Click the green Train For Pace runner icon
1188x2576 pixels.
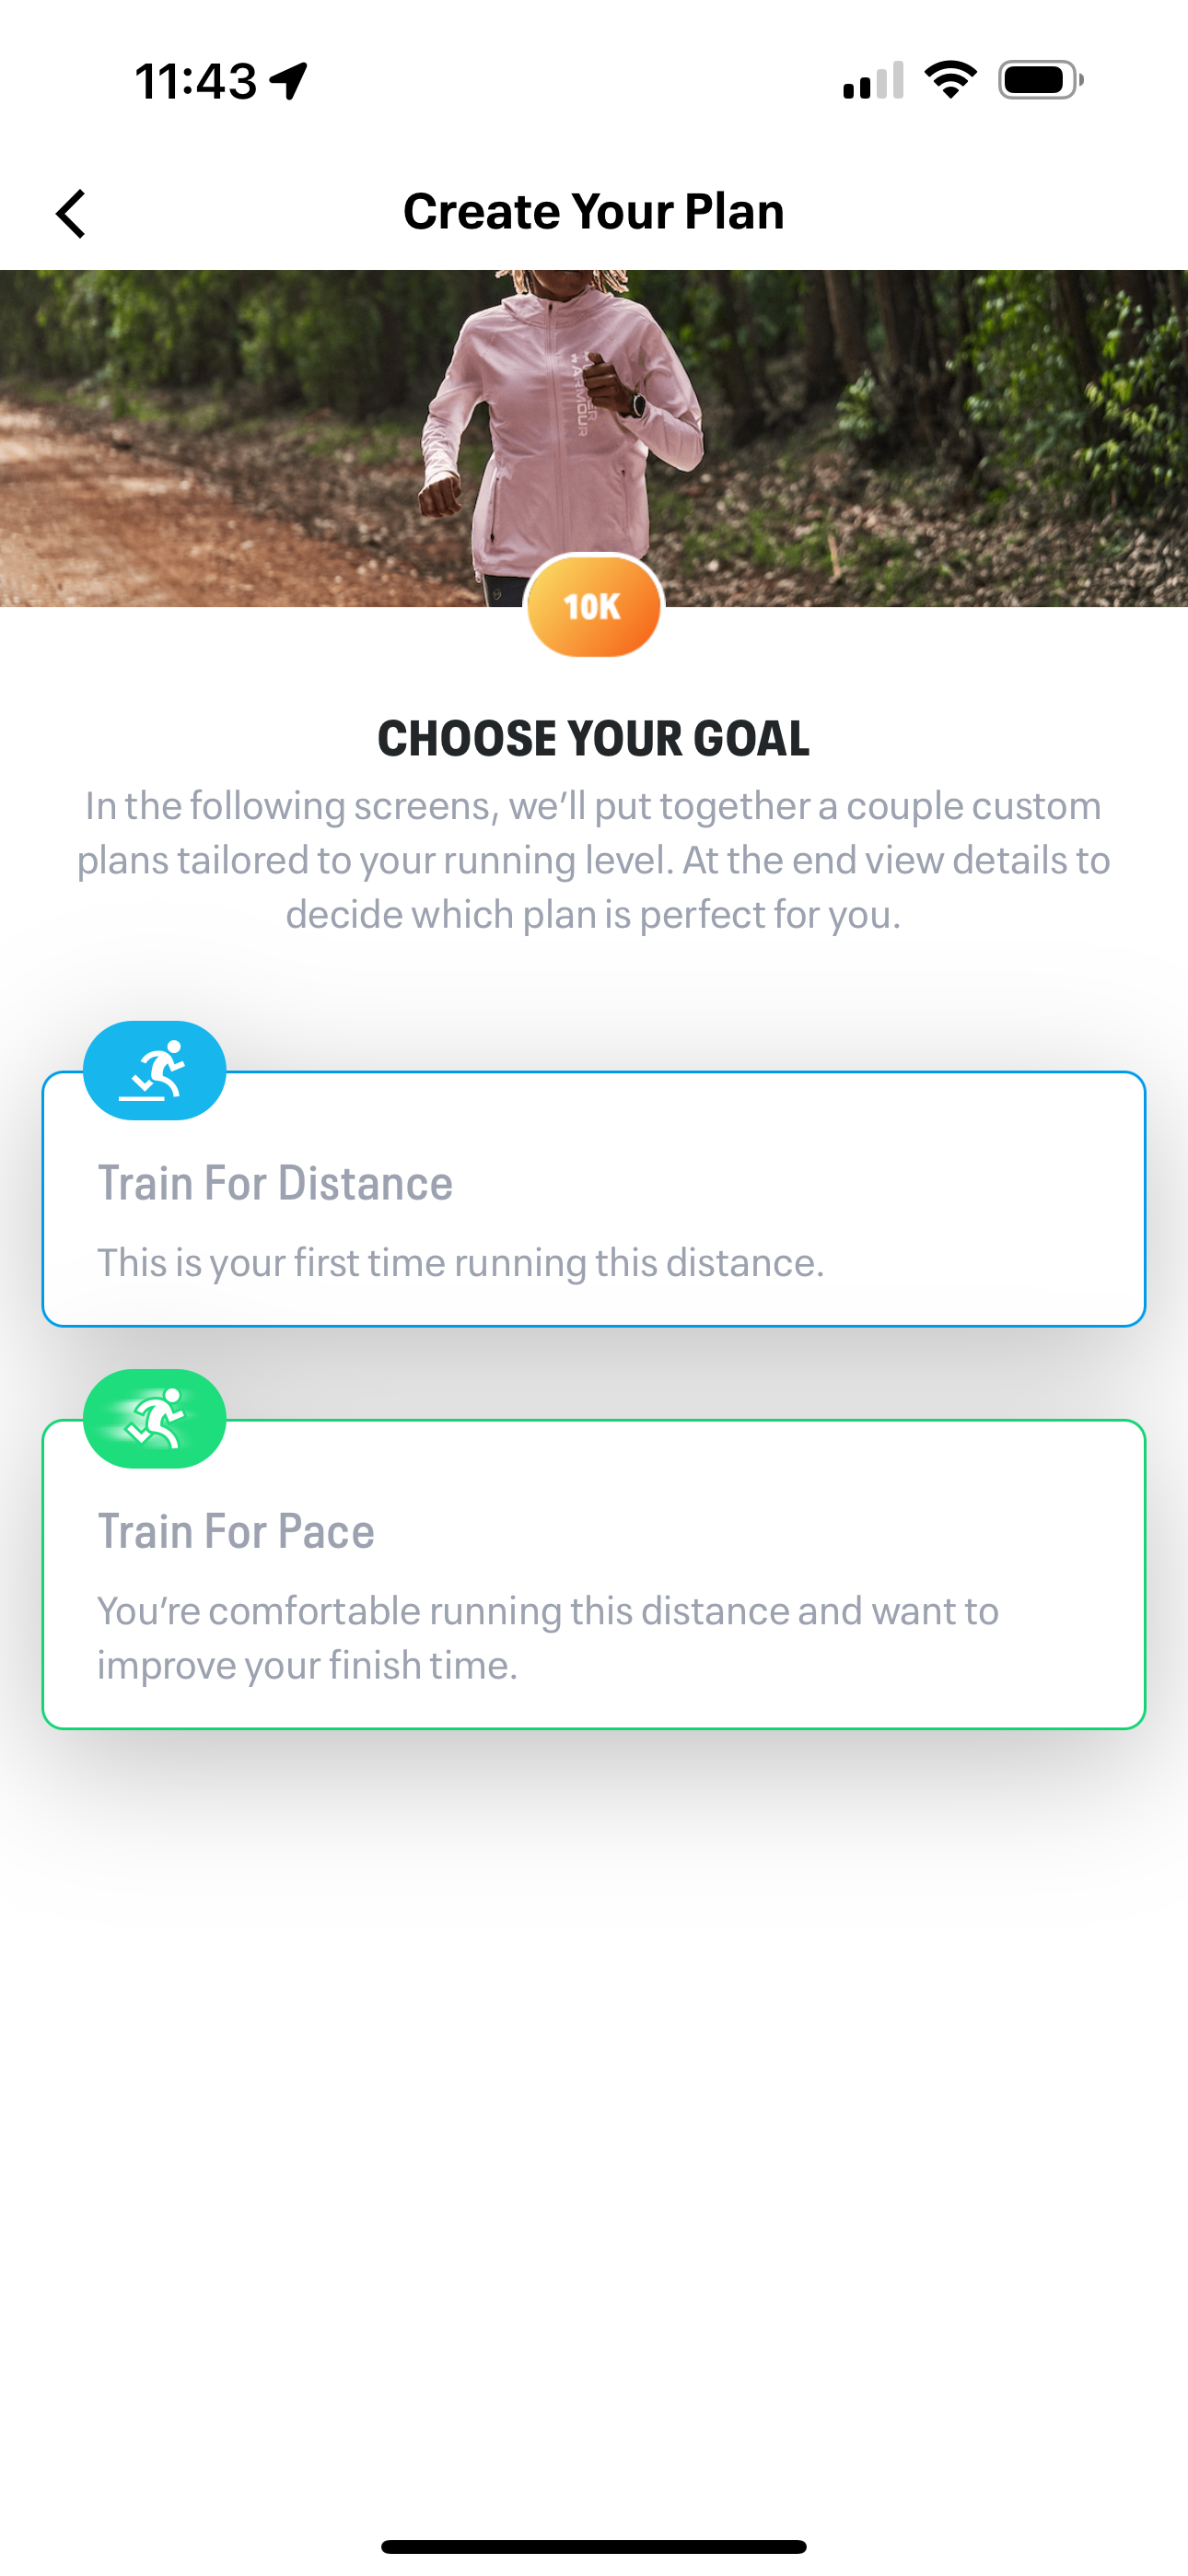pos(155,1419)
